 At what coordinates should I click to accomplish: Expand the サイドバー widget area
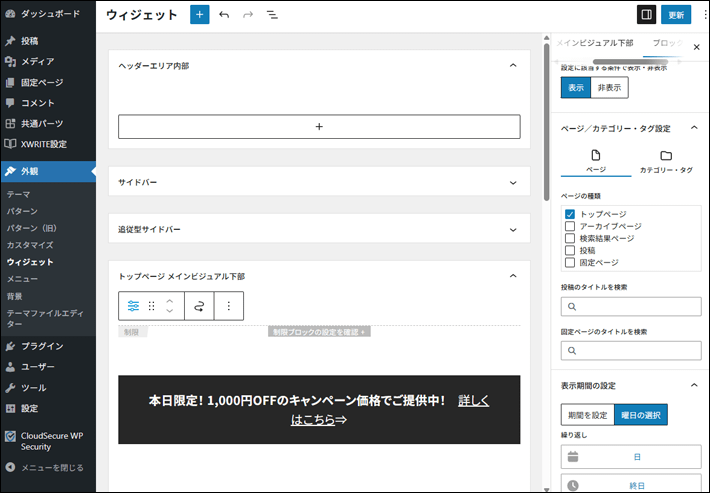(x=512, y=183)
